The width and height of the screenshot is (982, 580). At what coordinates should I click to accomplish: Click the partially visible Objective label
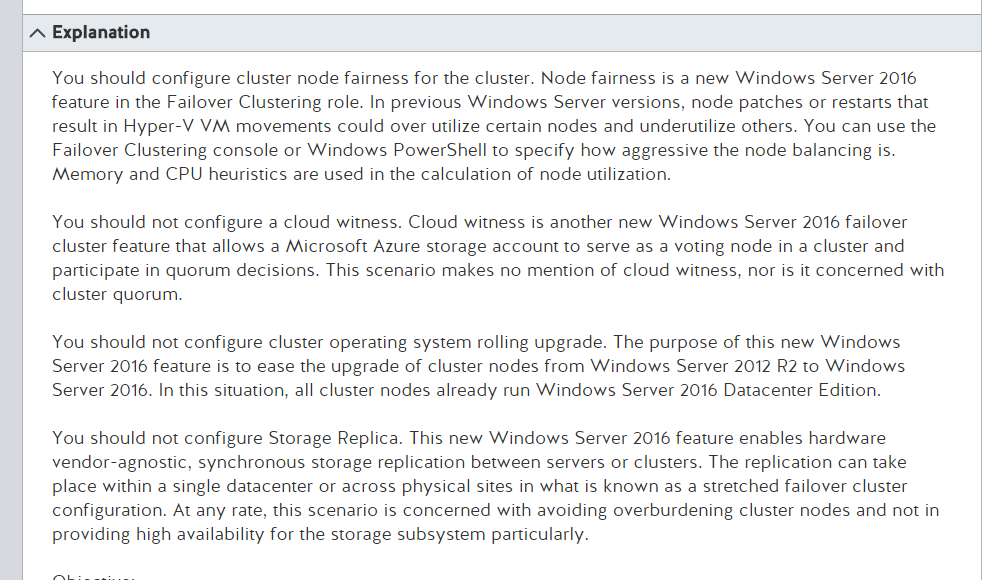pyautogui.click(x=93, y=576)
